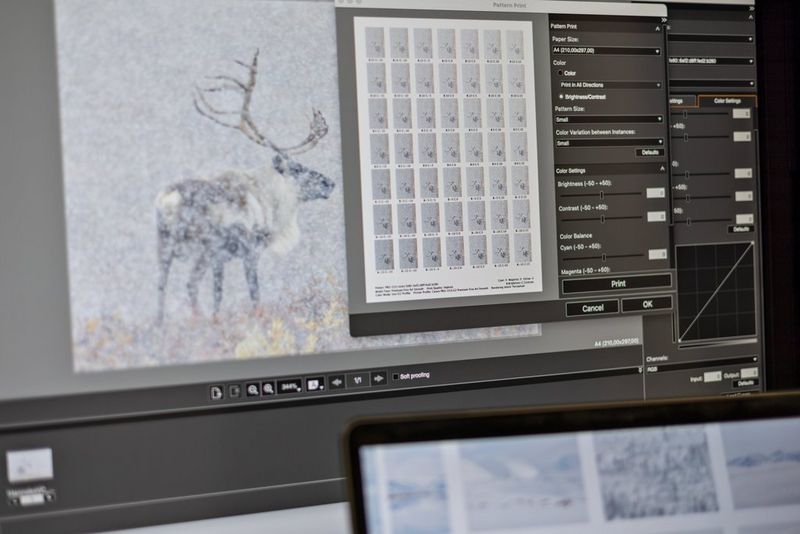Adjust the Contrast slider in dialog

point(602,219)
